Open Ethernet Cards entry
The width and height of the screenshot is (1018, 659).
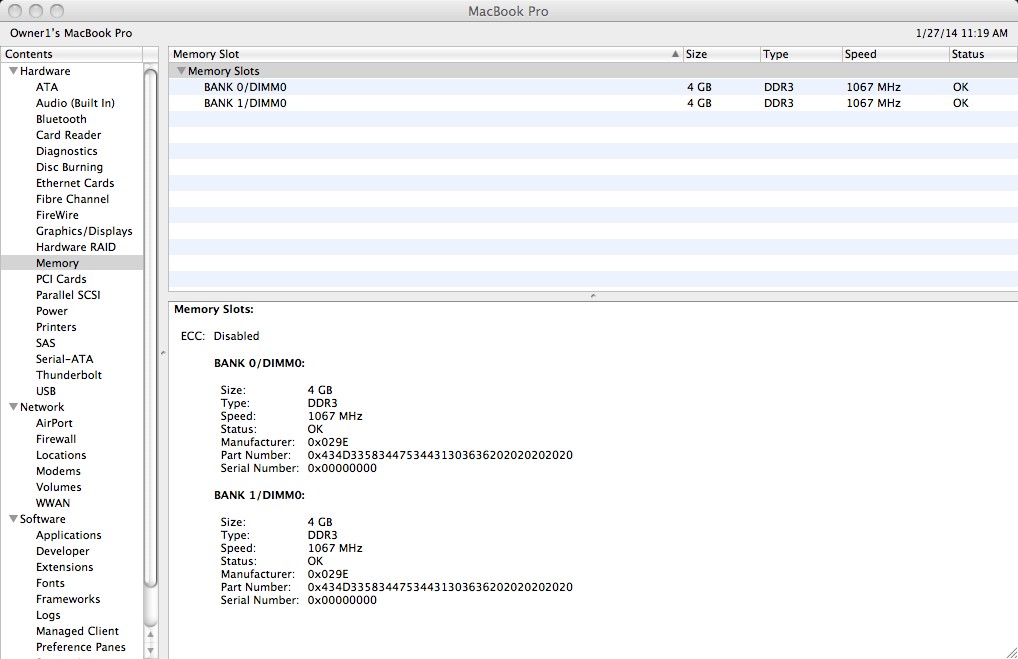[75, 183]
